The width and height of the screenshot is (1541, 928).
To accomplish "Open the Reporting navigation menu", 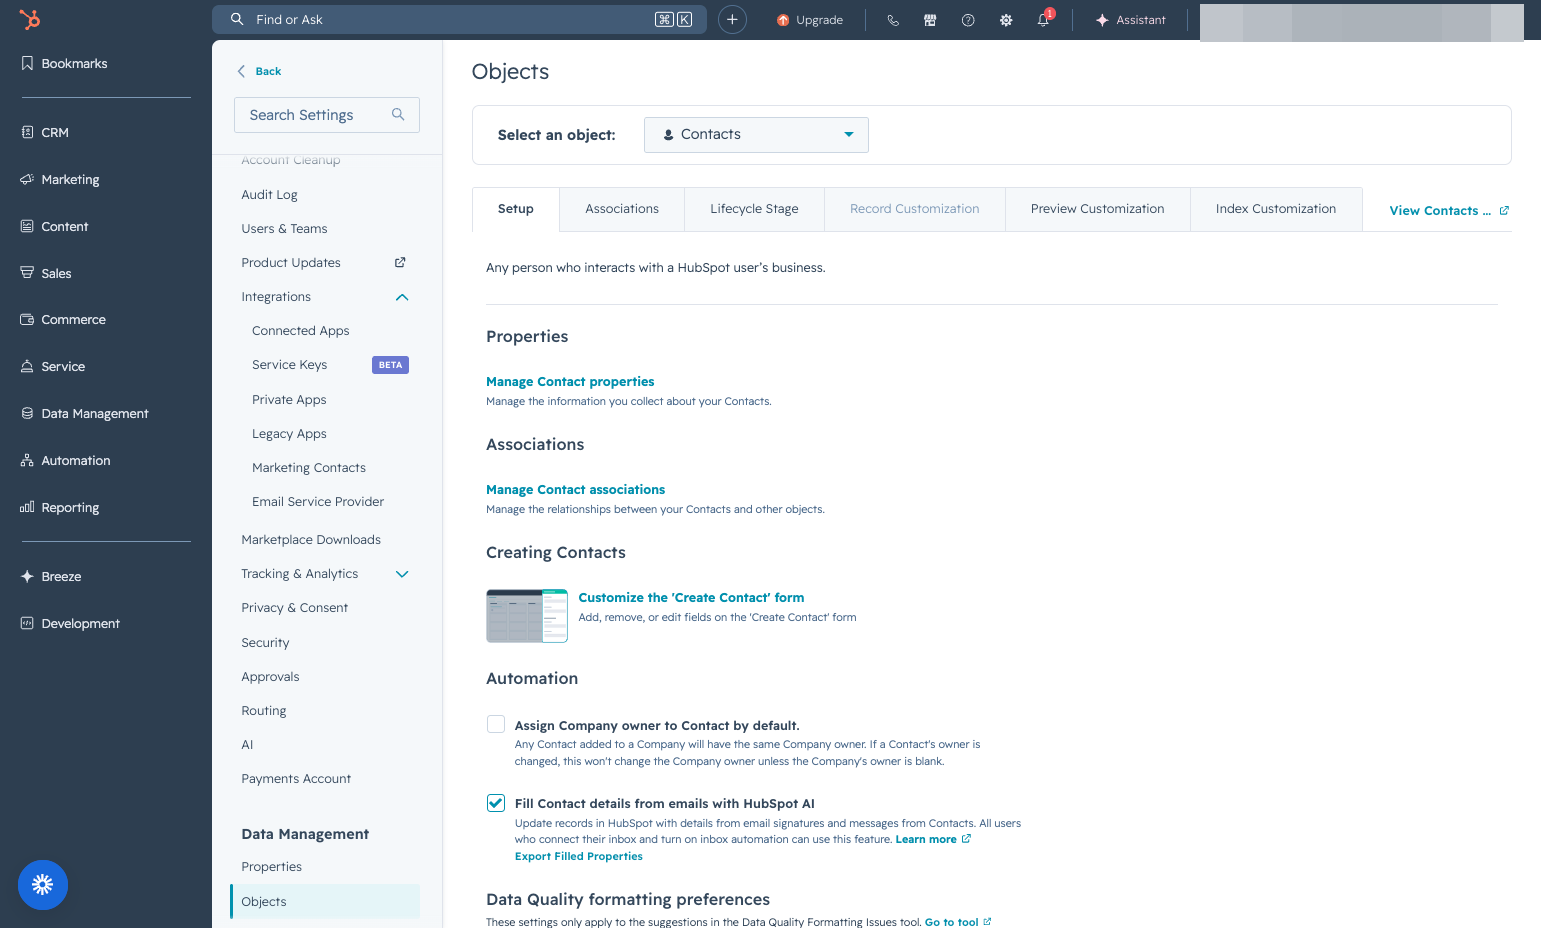I will pyautogui.click(x=60, y=507).
